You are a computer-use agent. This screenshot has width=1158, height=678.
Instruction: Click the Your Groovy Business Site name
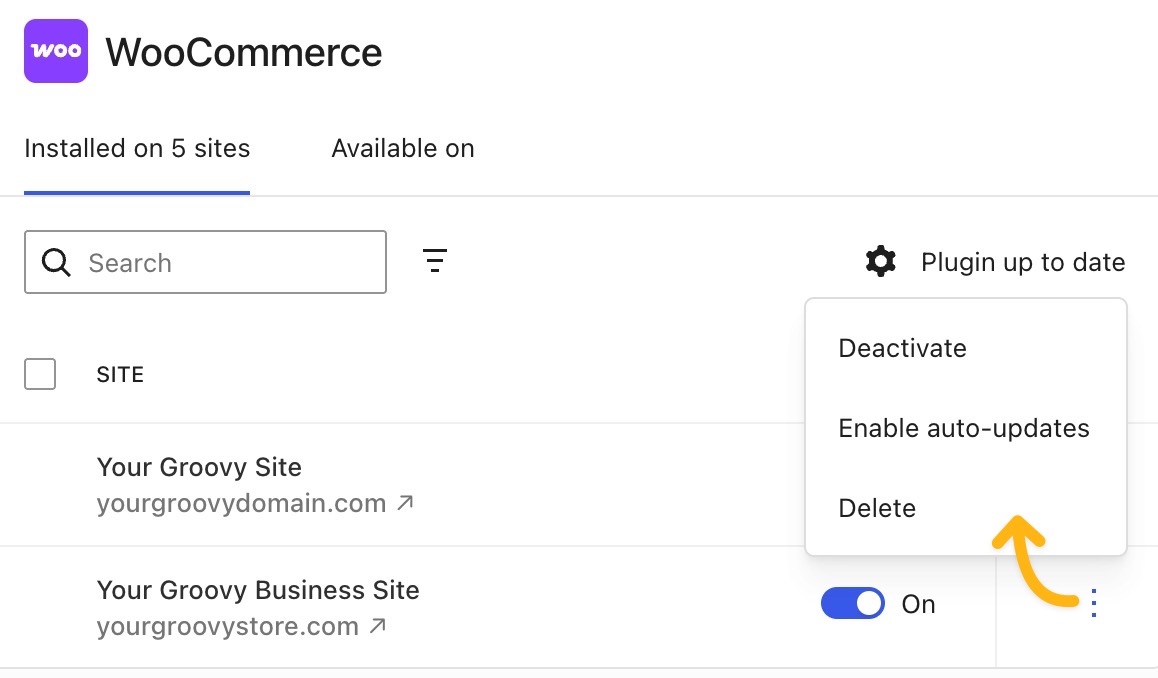pyautogui.click(x=258, y=590)
